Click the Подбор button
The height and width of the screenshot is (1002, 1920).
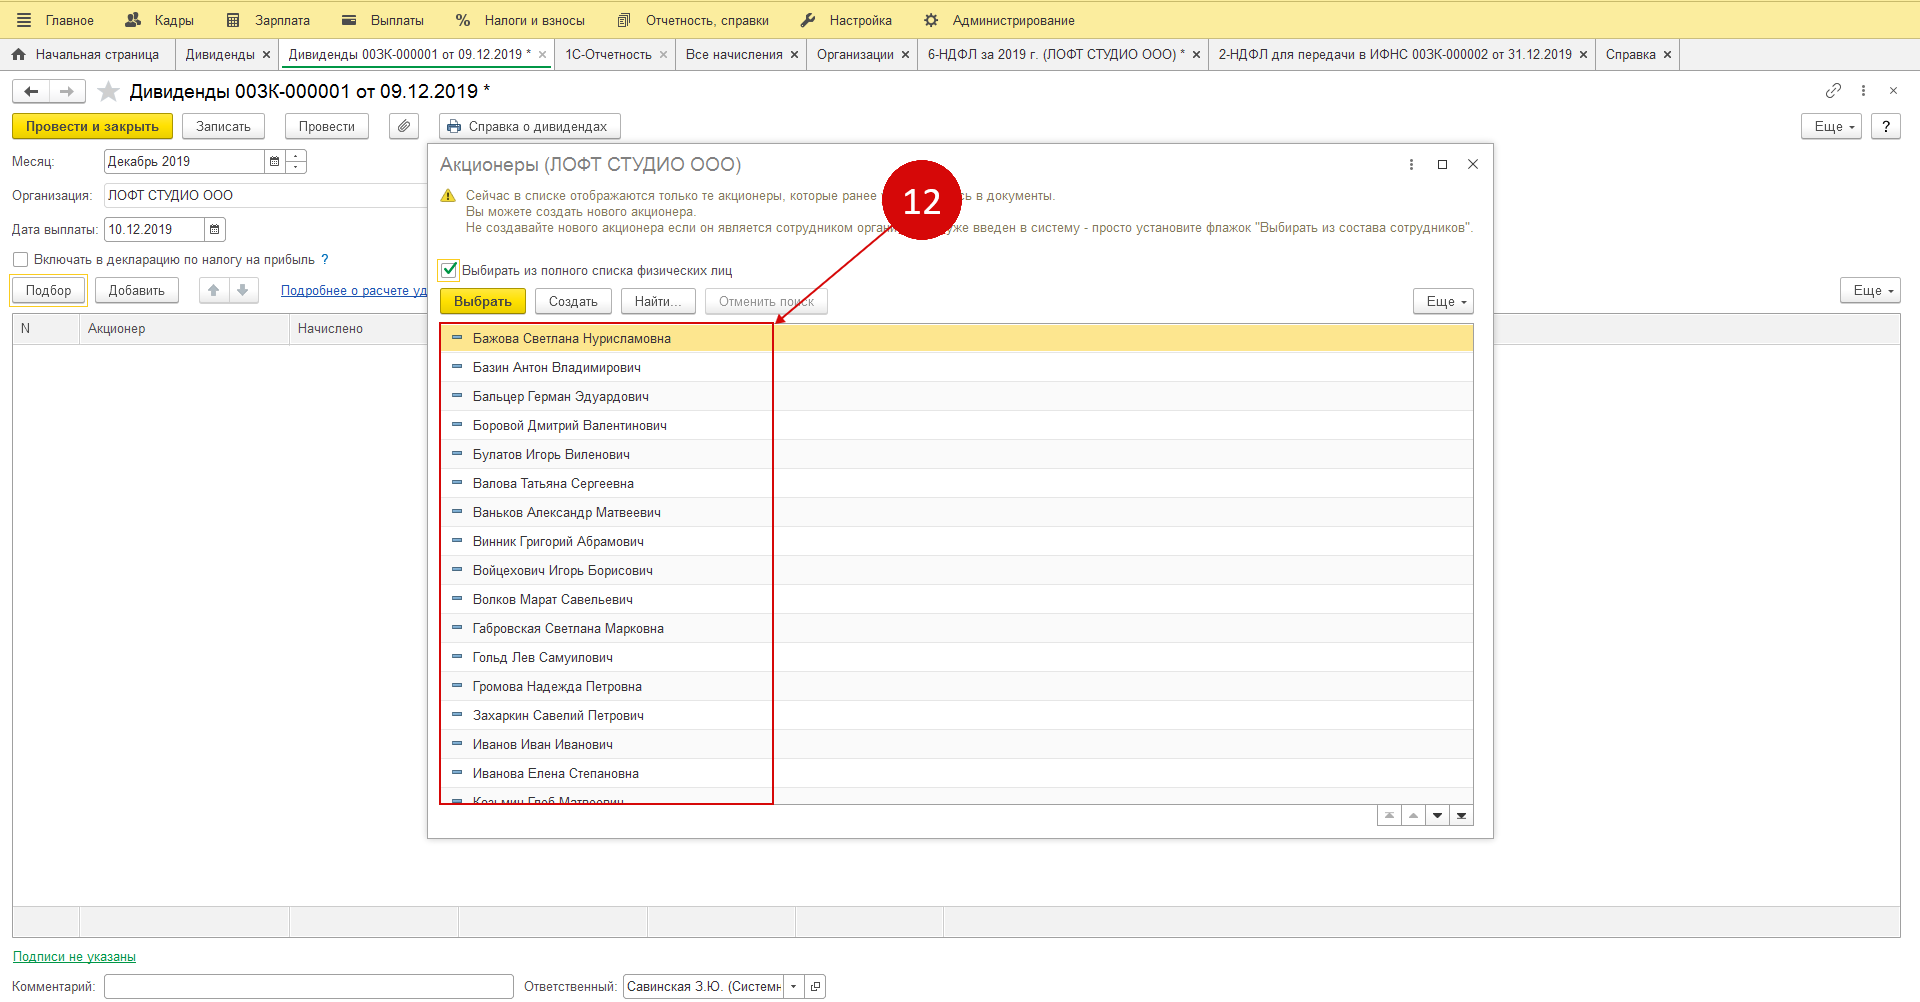click(x=49, y=290)
